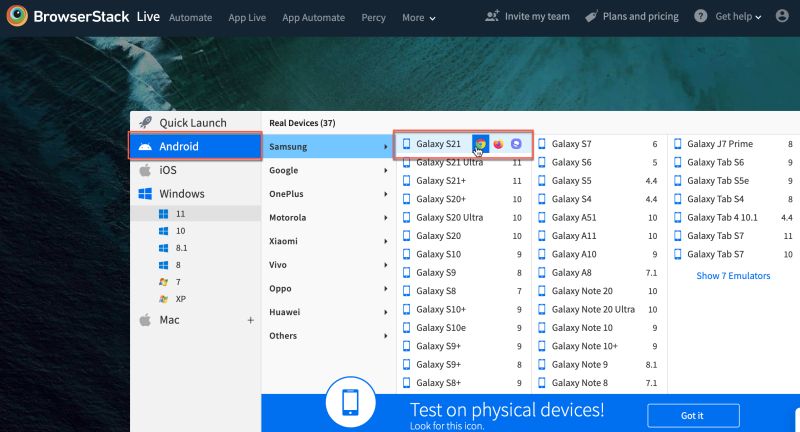Image resolution: width=800 pixels, height=432 pixels.
Task: Open the user account avatar icon
Action: [x=782, y=16]
